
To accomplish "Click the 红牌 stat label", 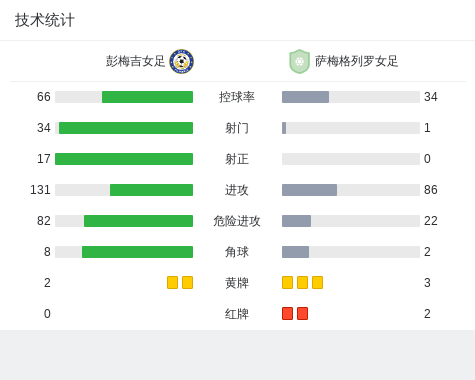I will pyautogui.click(x=237, y=314).
